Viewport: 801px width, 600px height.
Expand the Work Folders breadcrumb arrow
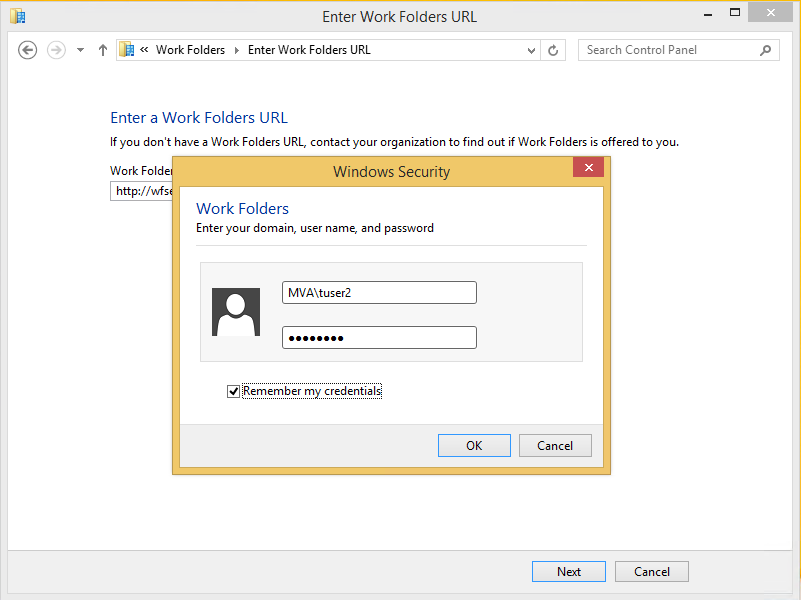[236, 50]
